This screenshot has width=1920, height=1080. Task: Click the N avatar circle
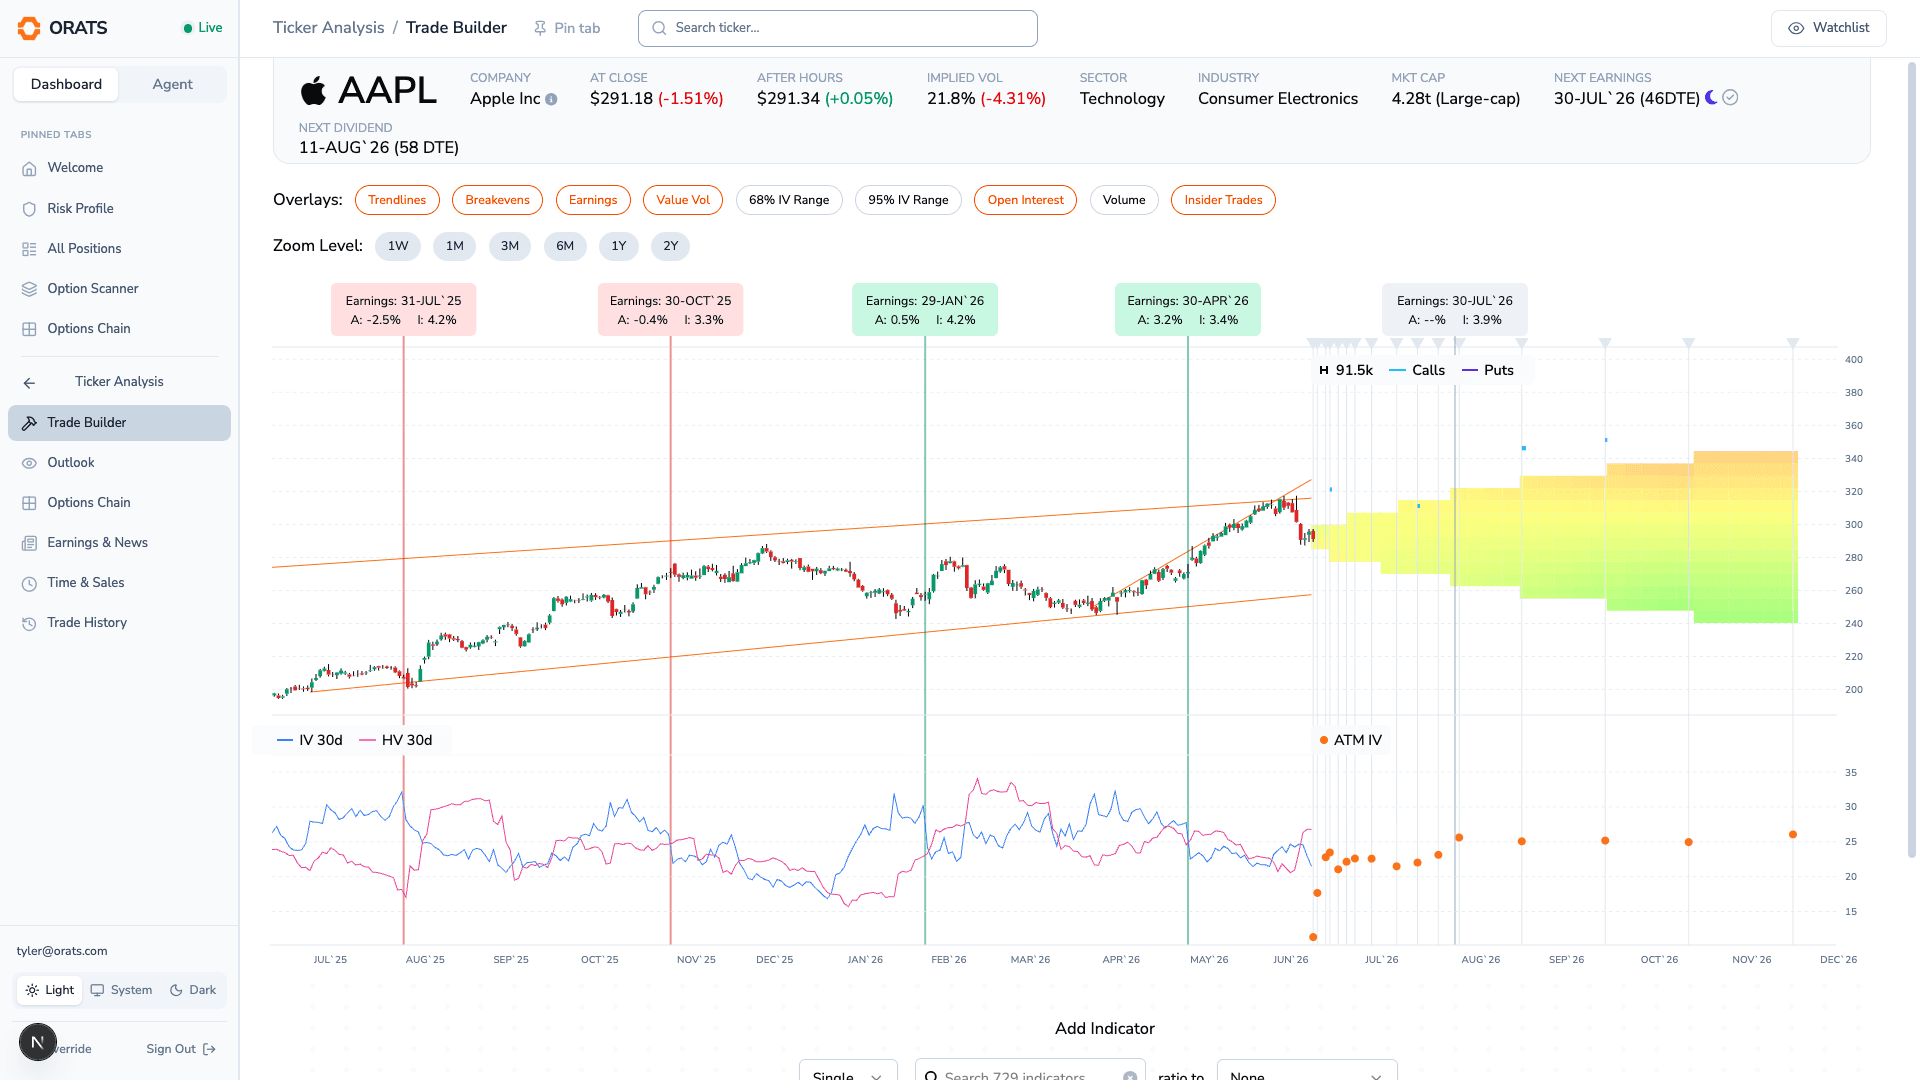point(38,1042)
